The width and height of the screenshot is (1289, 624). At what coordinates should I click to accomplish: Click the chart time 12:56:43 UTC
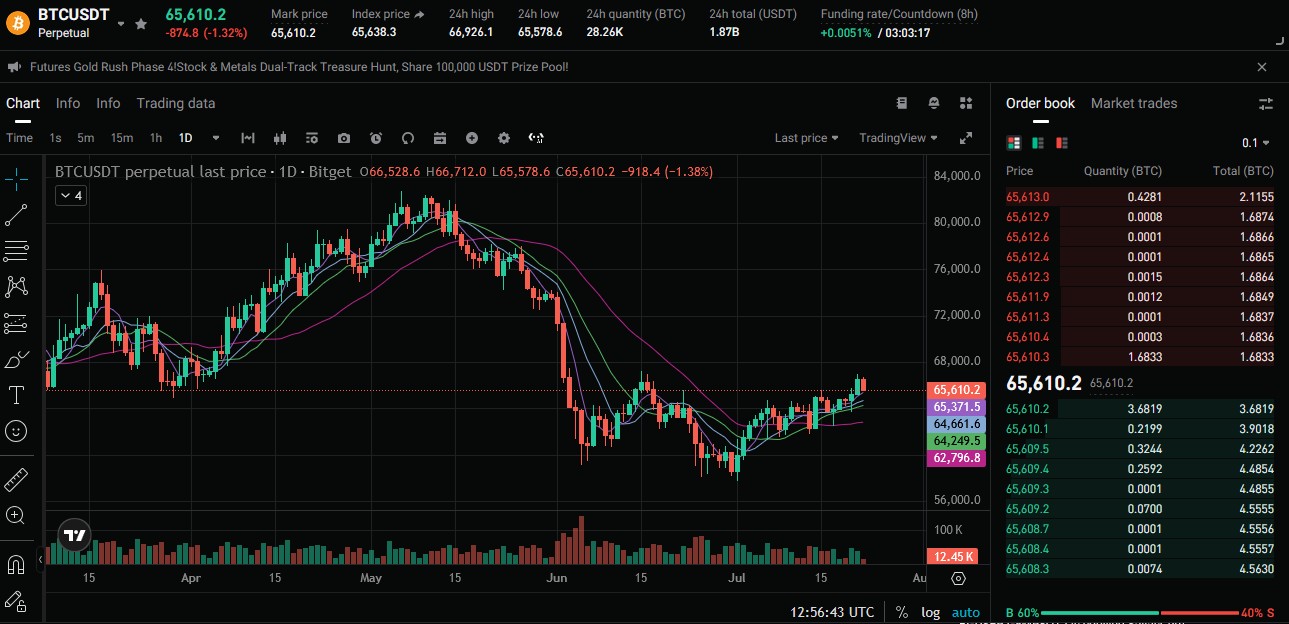tap(832, 612)
